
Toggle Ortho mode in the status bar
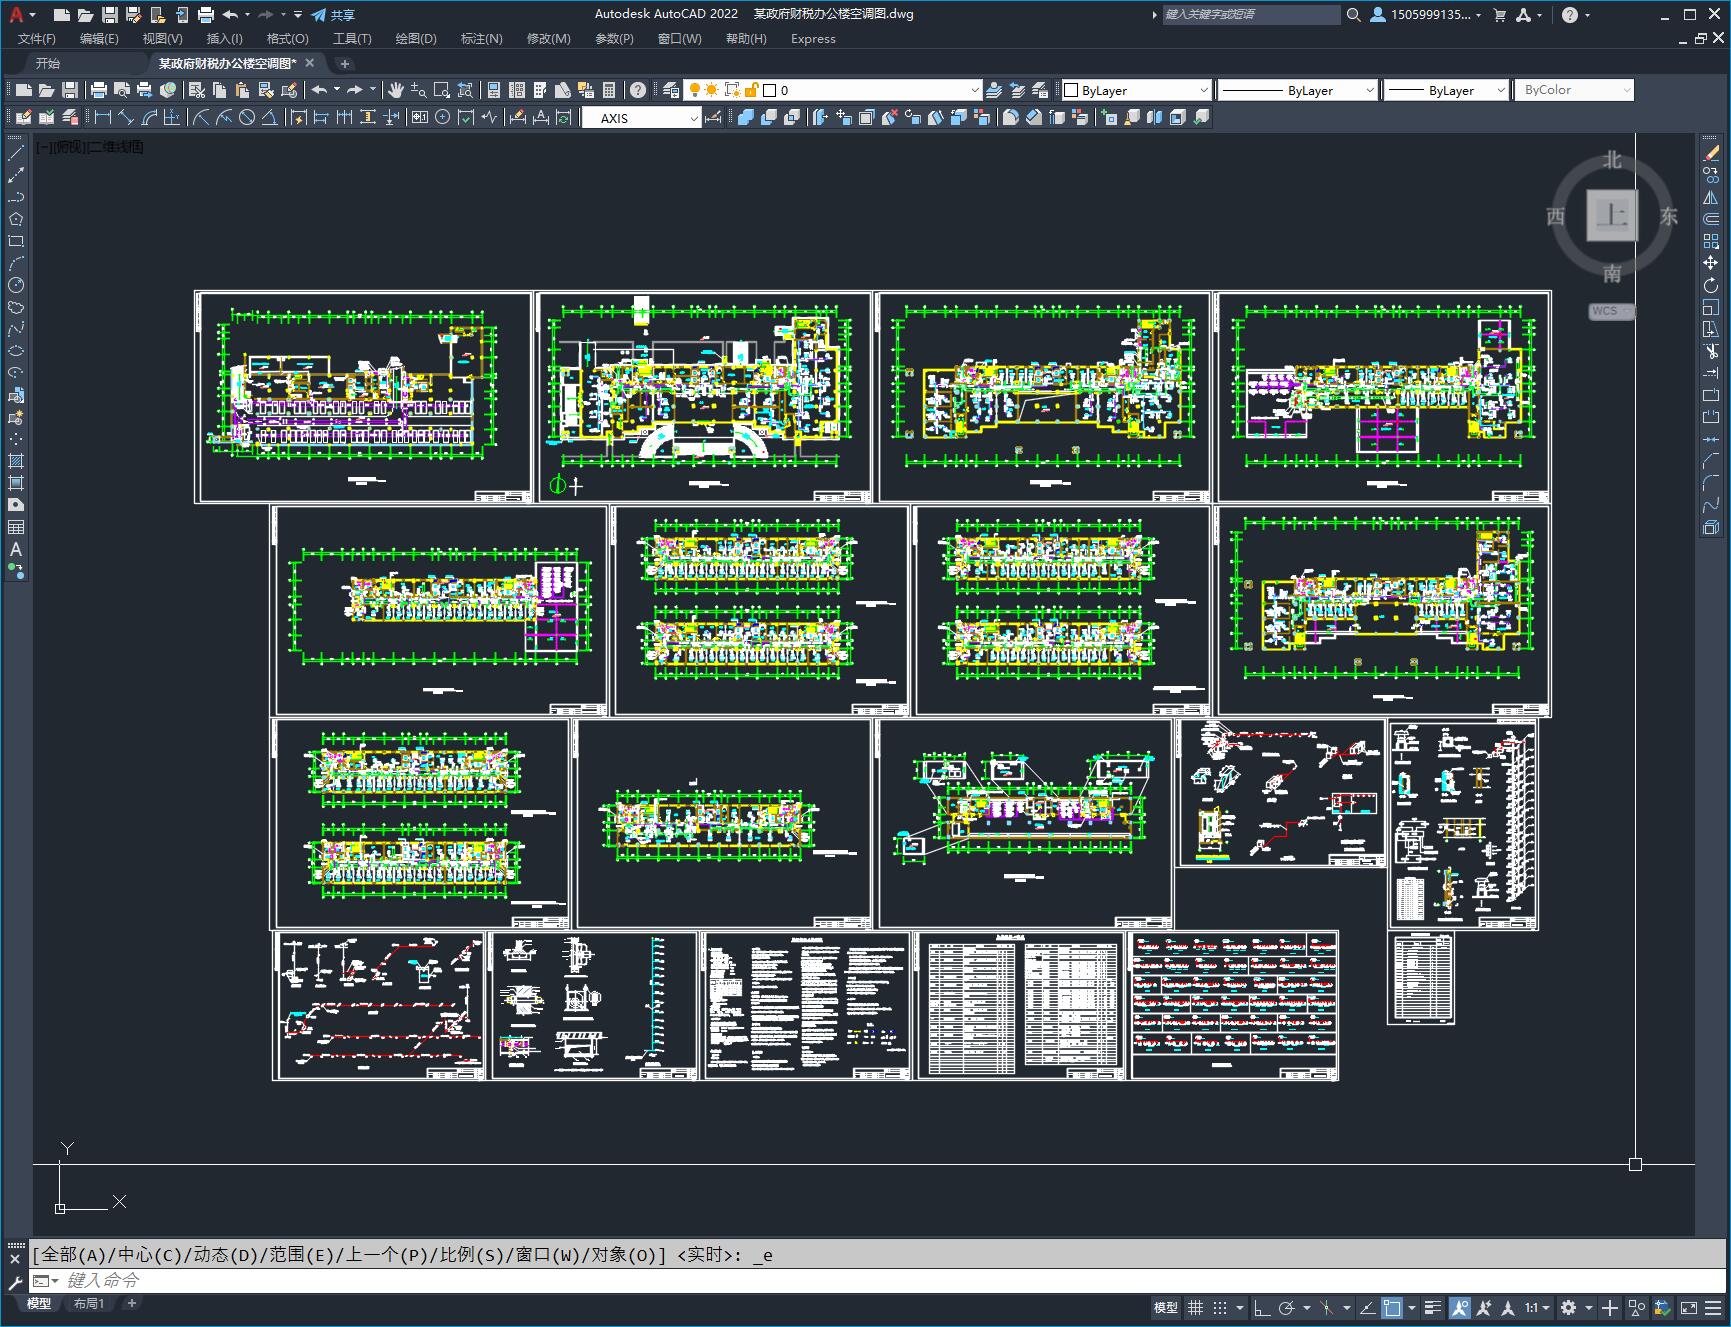click(x=1262, y=1307)
